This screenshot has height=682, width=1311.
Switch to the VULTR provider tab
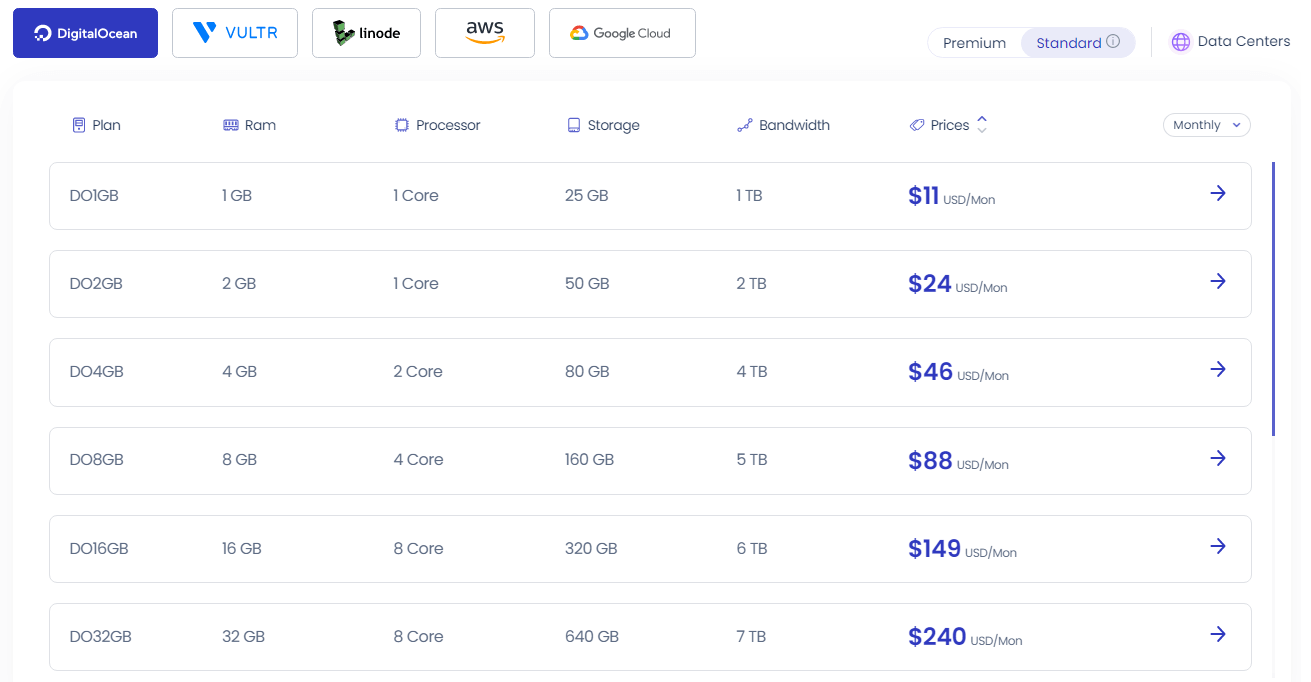click(x=234, y=32)
